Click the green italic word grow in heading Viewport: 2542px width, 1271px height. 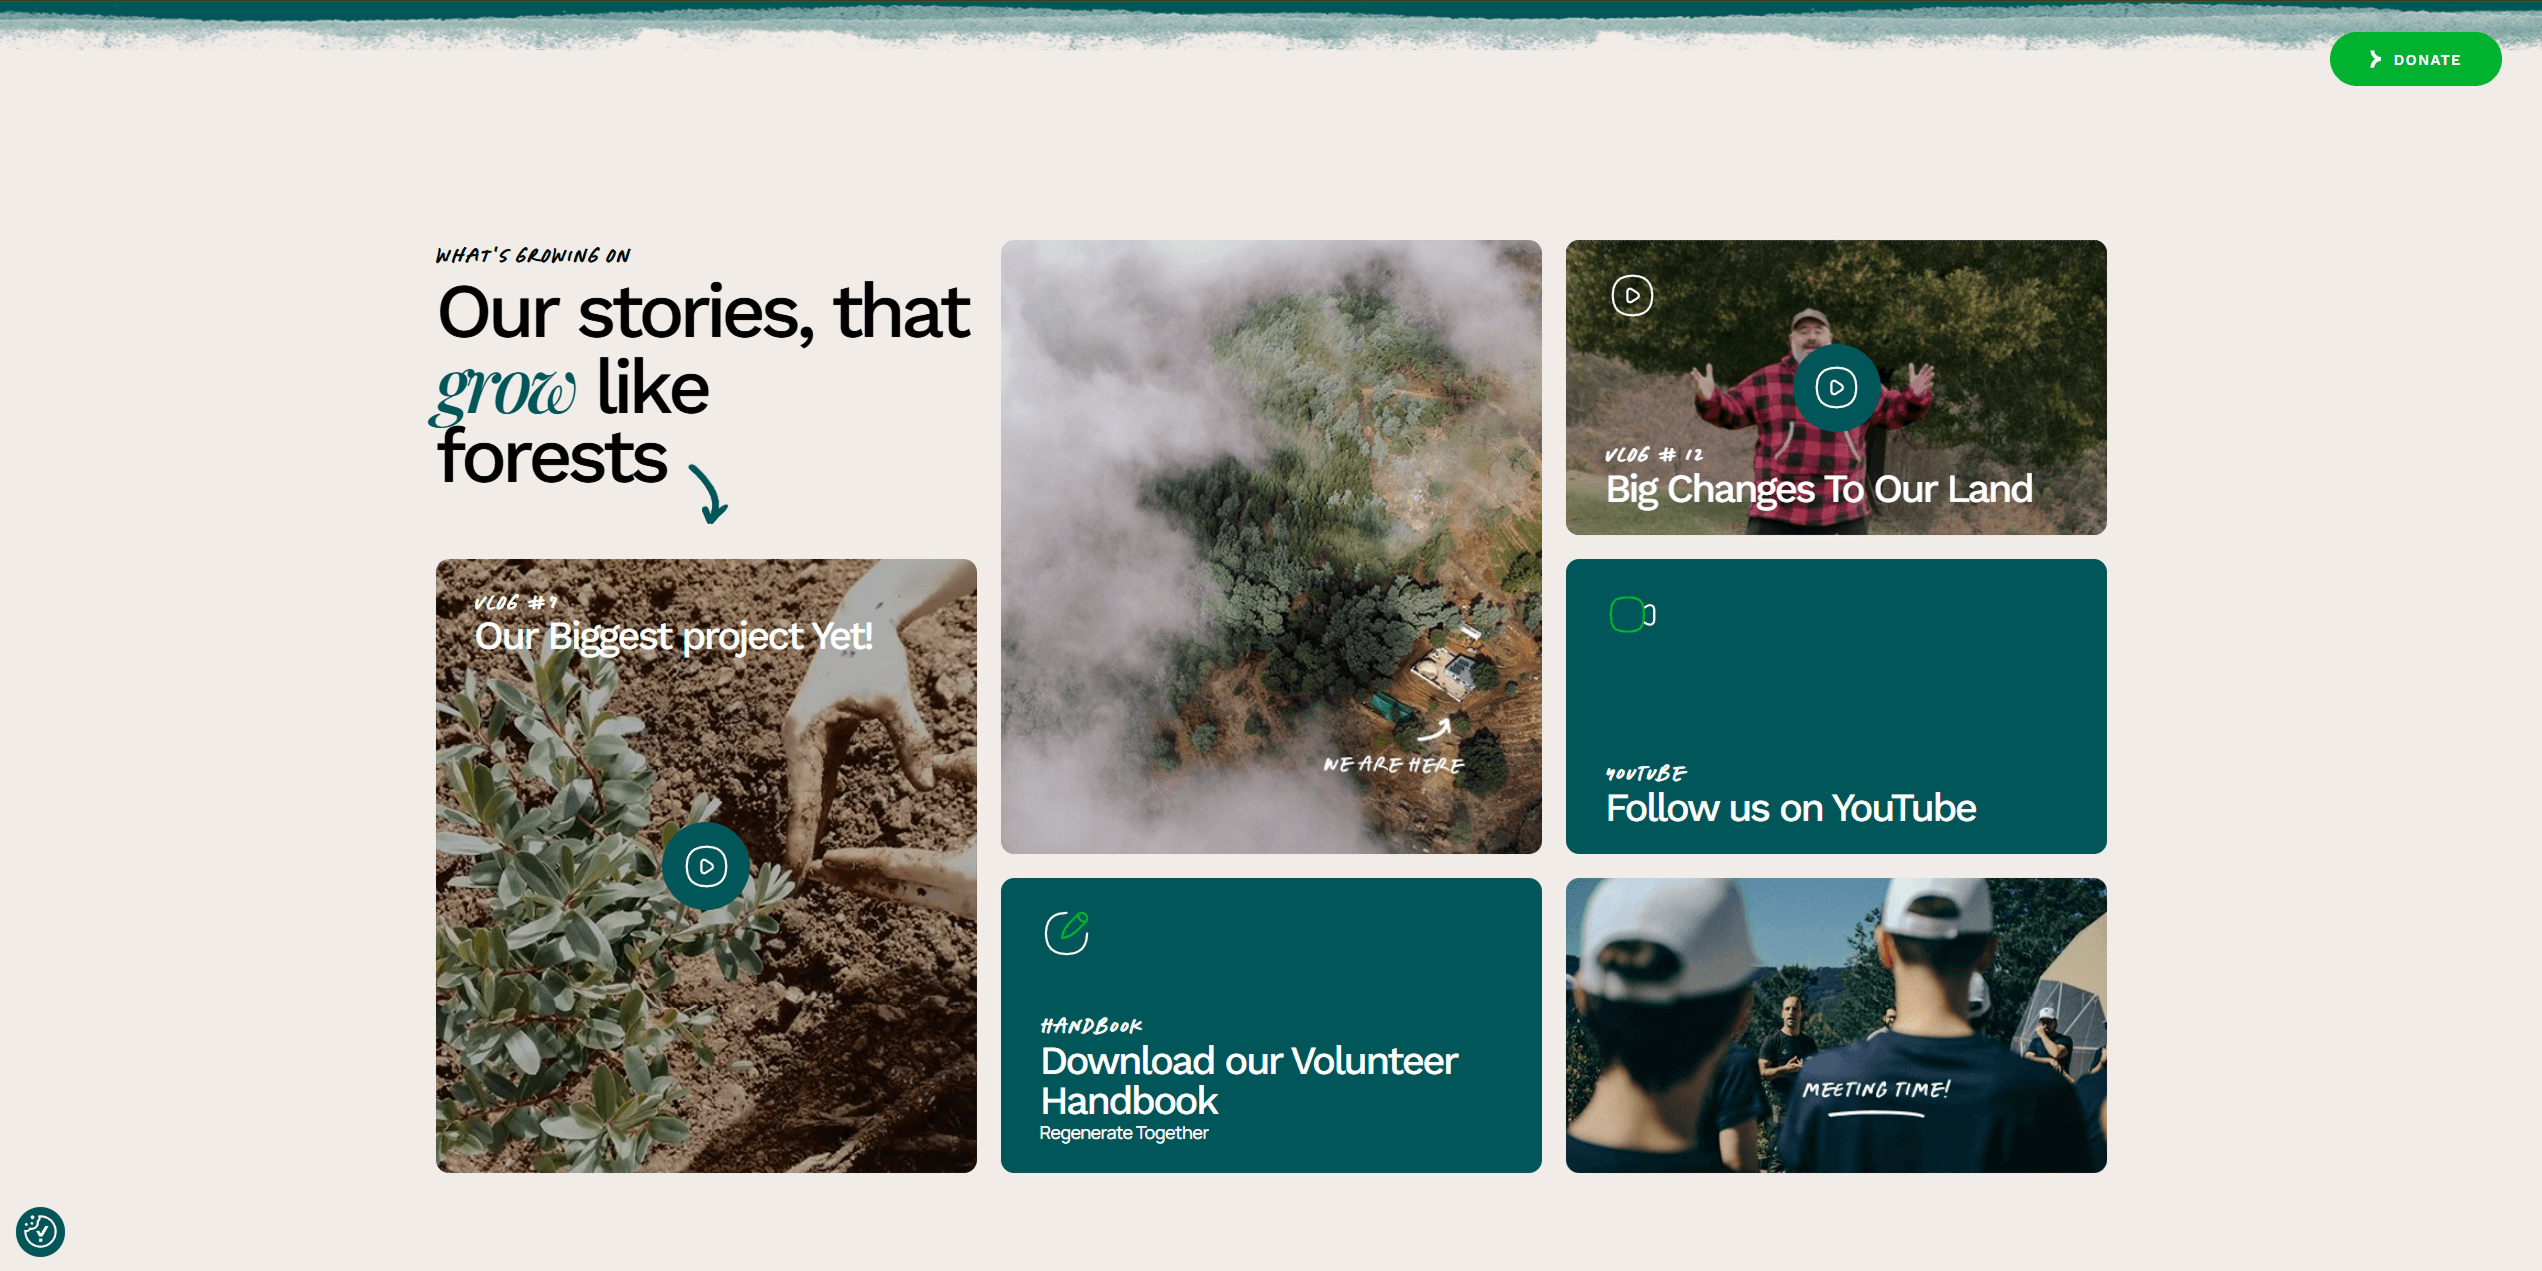[x=504, y=391]
